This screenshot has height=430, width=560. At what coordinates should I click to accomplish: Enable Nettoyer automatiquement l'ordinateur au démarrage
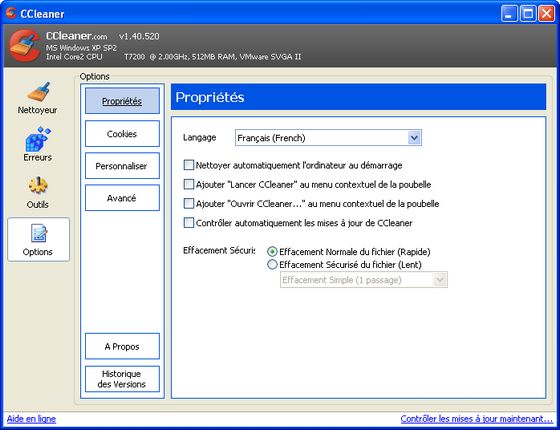click(188, 165)
